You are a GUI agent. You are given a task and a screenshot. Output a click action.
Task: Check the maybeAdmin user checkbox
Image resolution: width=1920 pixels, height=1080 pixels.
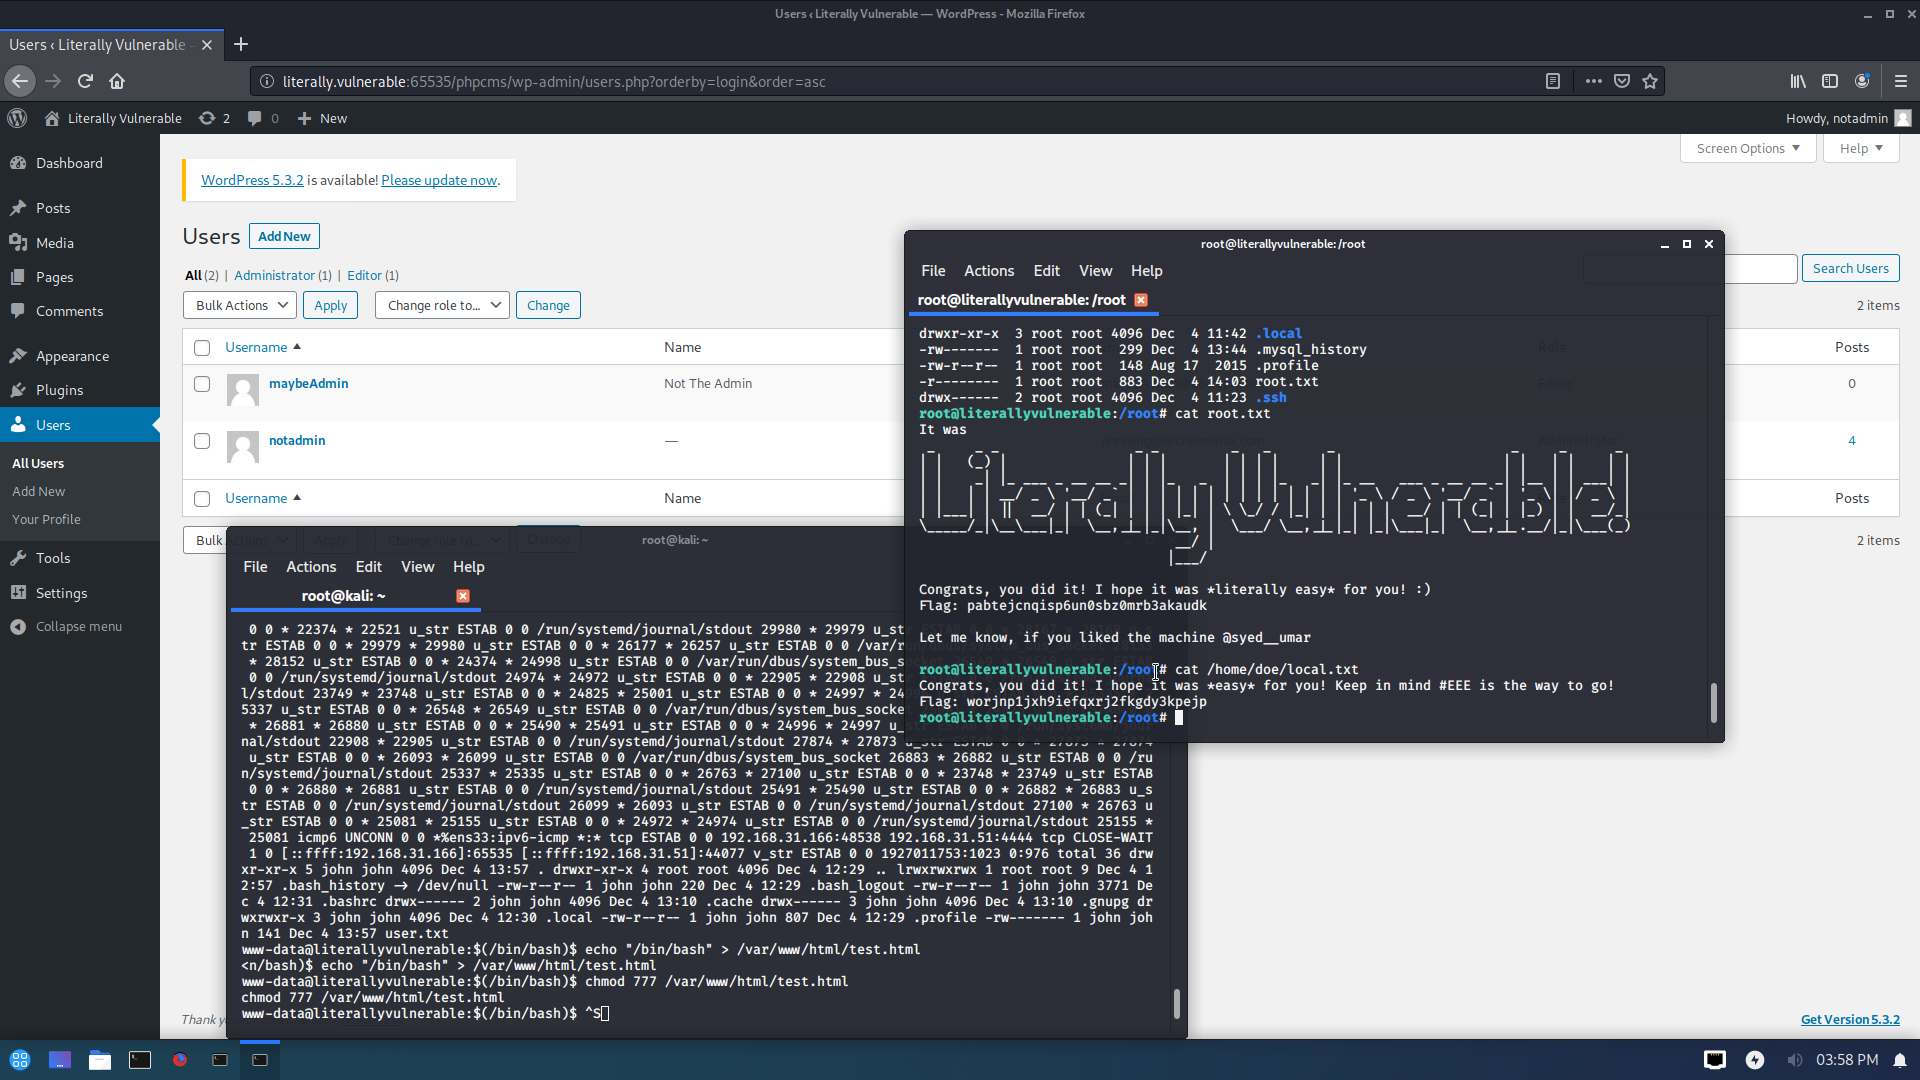pos(202,384)
